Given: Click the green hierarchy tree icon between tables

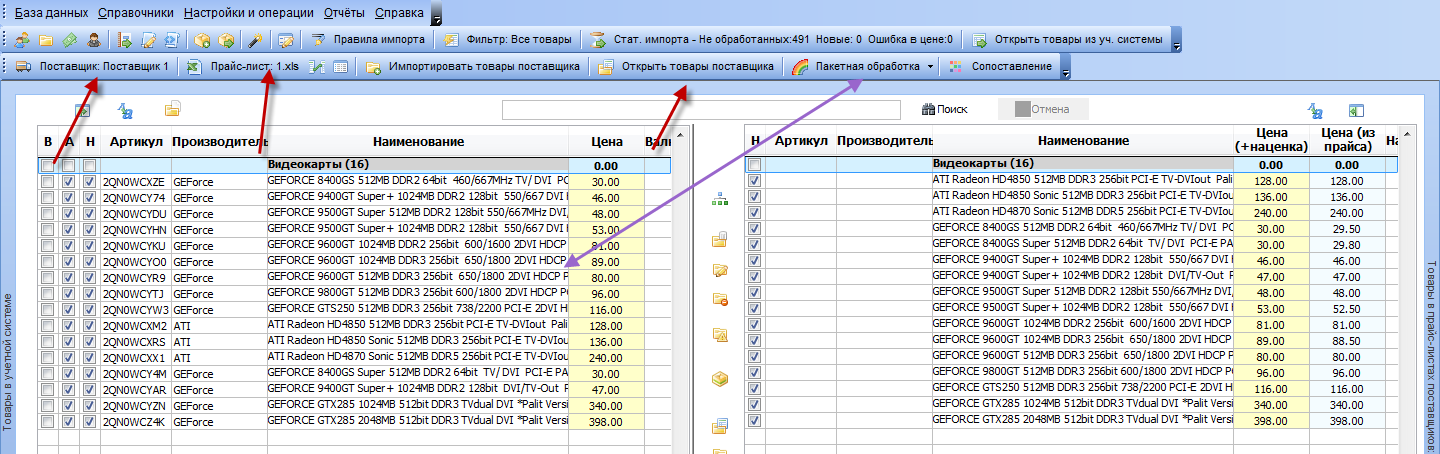Looking at the screenshot, I should point(720,200).
